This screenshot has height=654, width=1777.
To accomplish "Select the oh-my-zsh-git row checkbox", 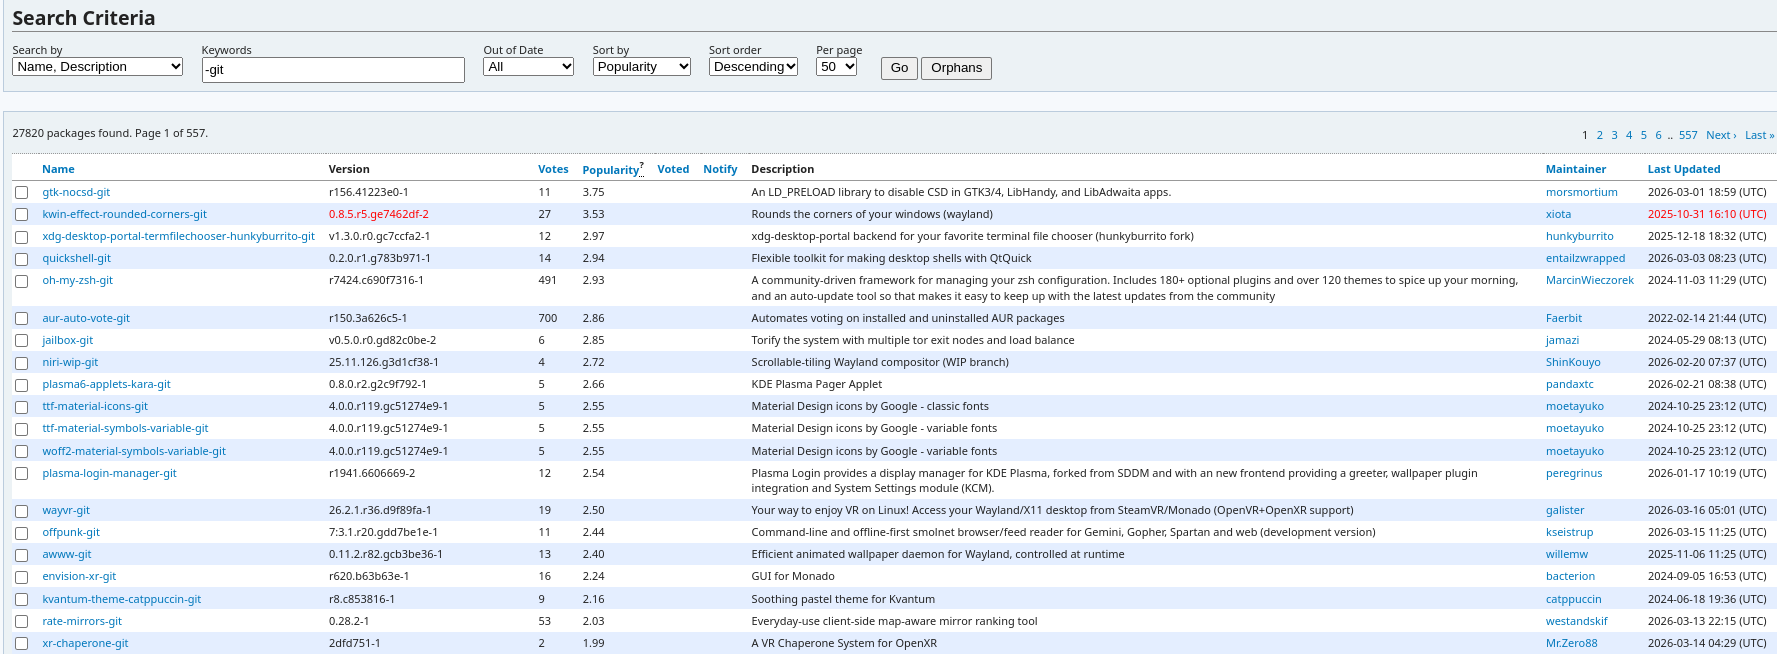I will click(21, 281).
